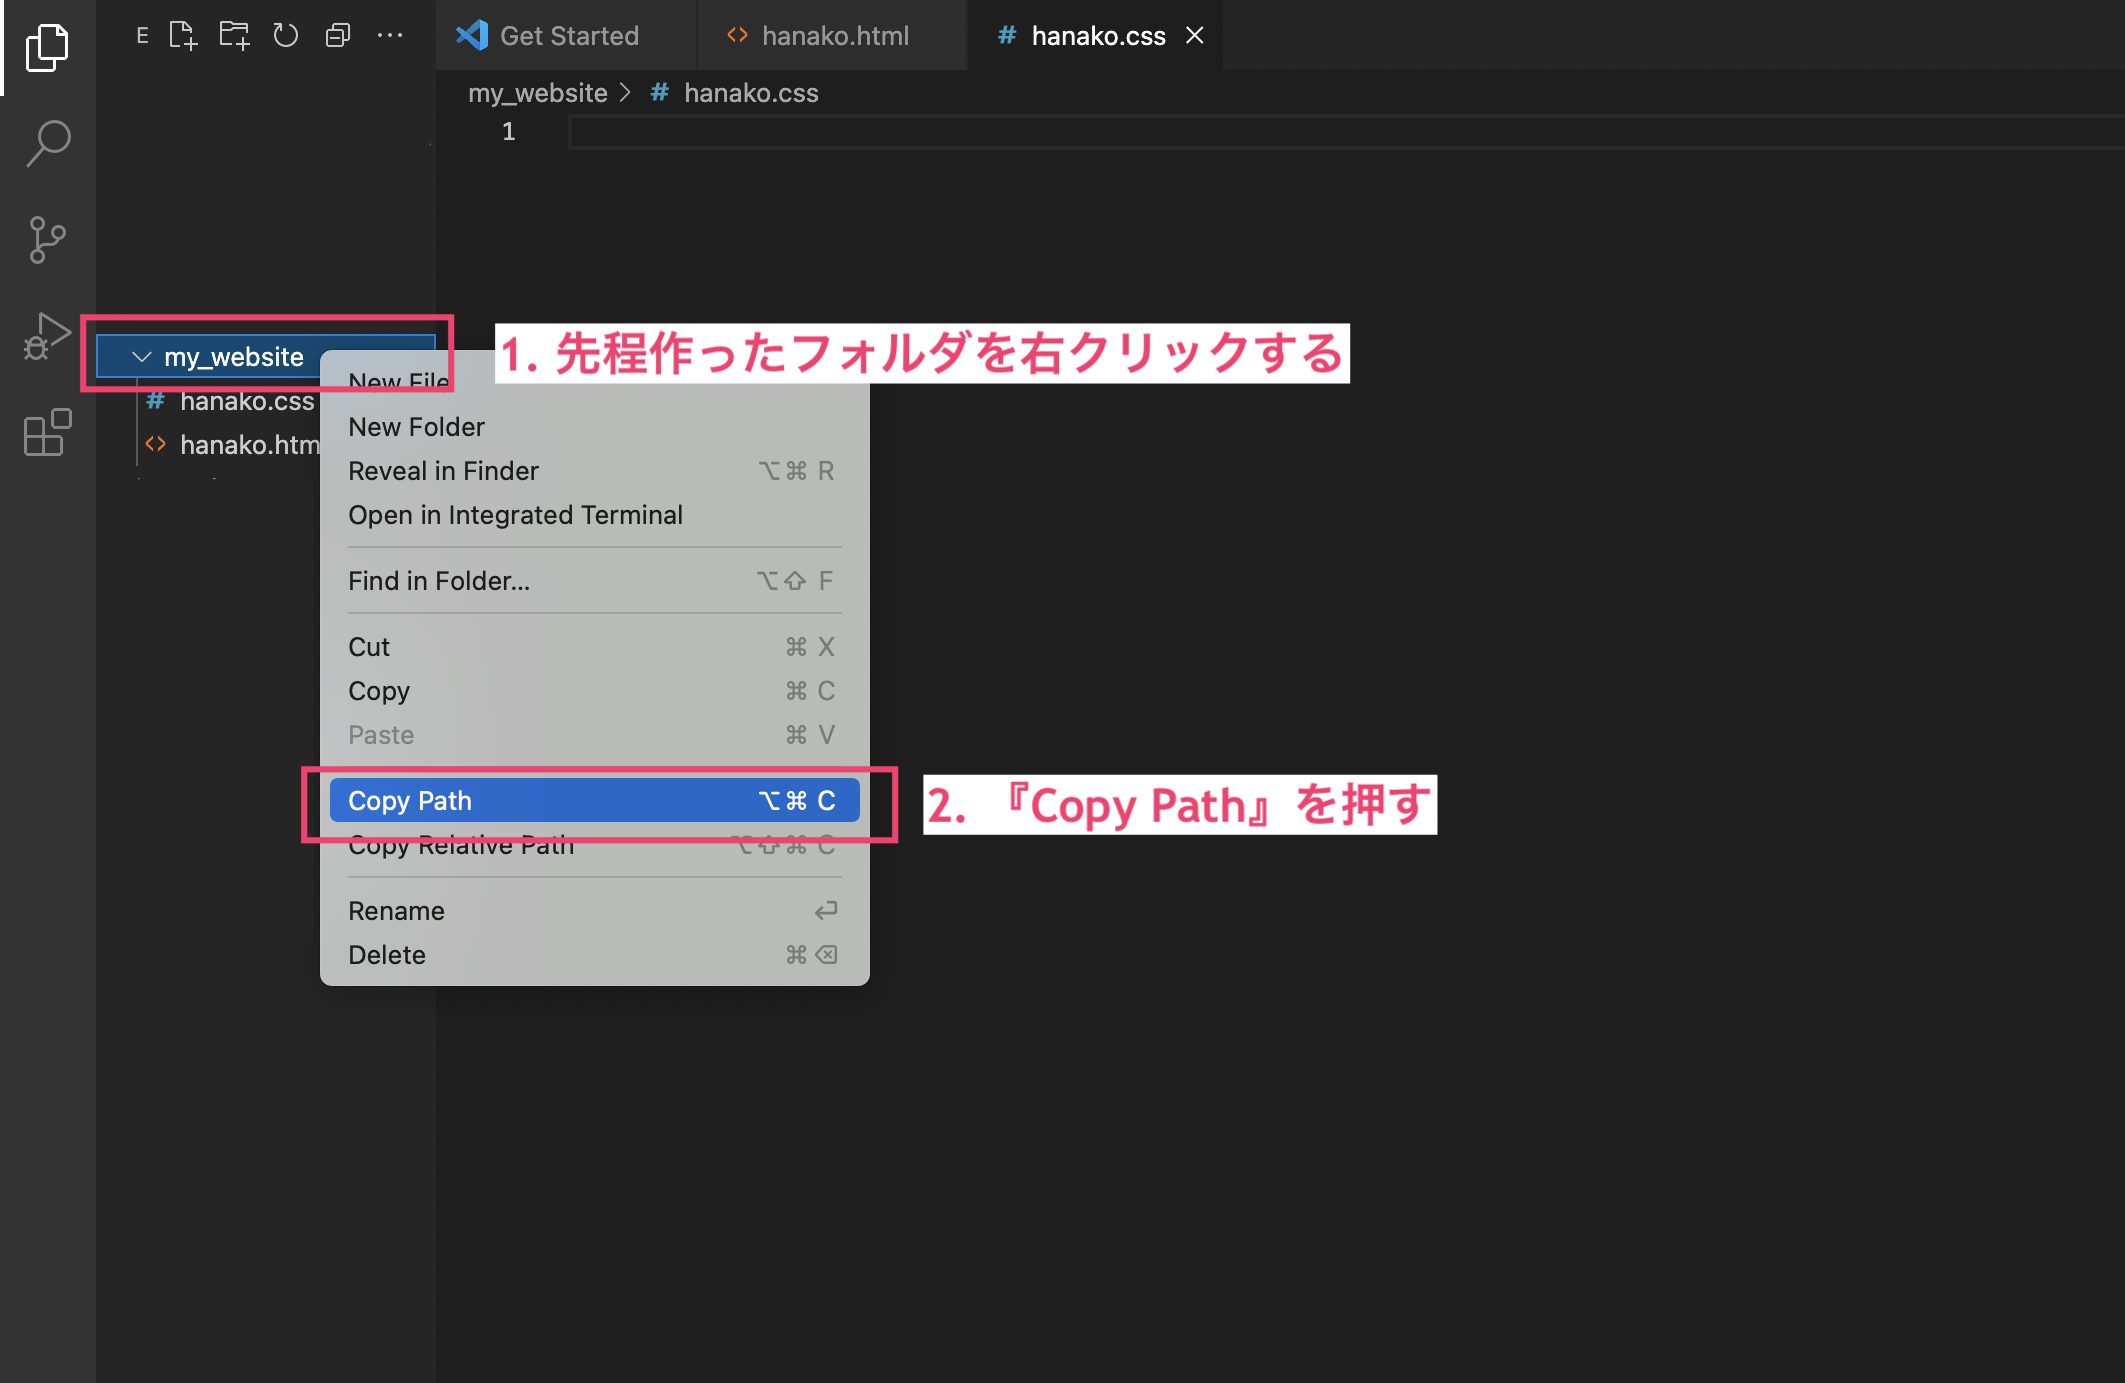The width and height of the screenshot is (2125, 1383).
Task: Open Source Control view icon
Action: pos(47,240)
